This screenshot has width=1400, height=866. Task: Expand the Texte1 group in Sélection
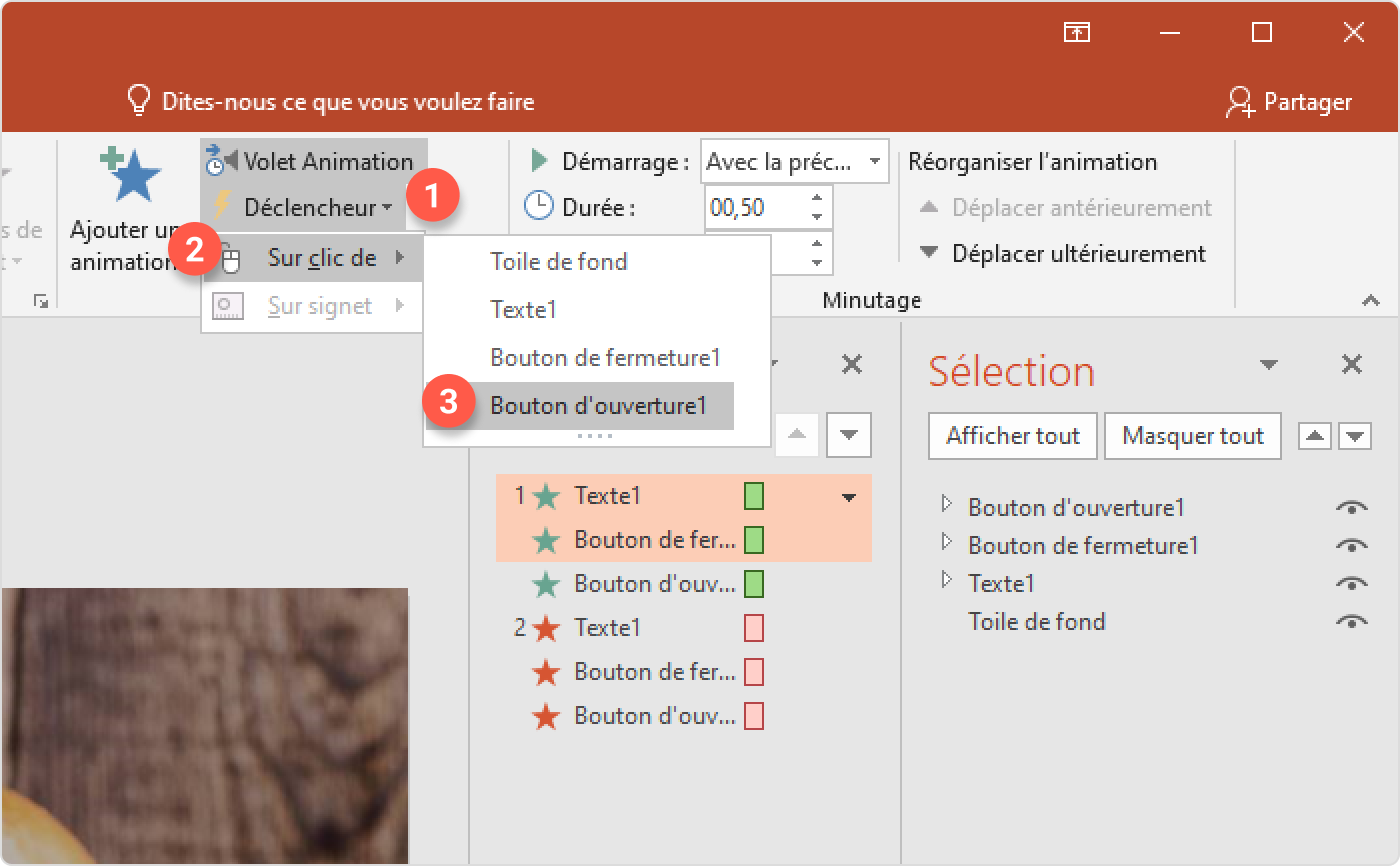click(946, 581)
